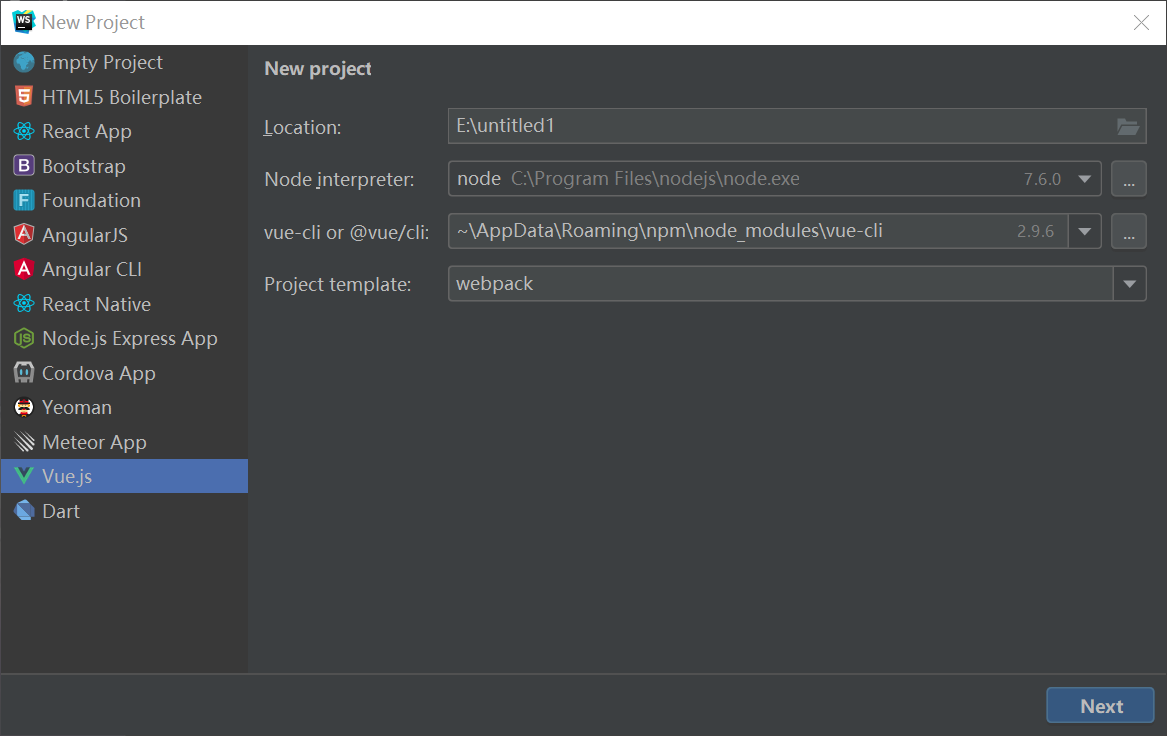Select the Empty Project globe icon

(x=24, y=63)
